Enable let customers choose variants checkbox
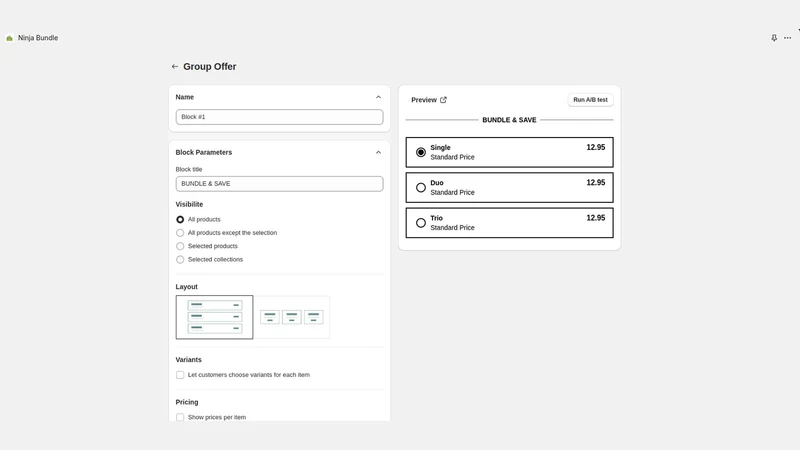 180,375
